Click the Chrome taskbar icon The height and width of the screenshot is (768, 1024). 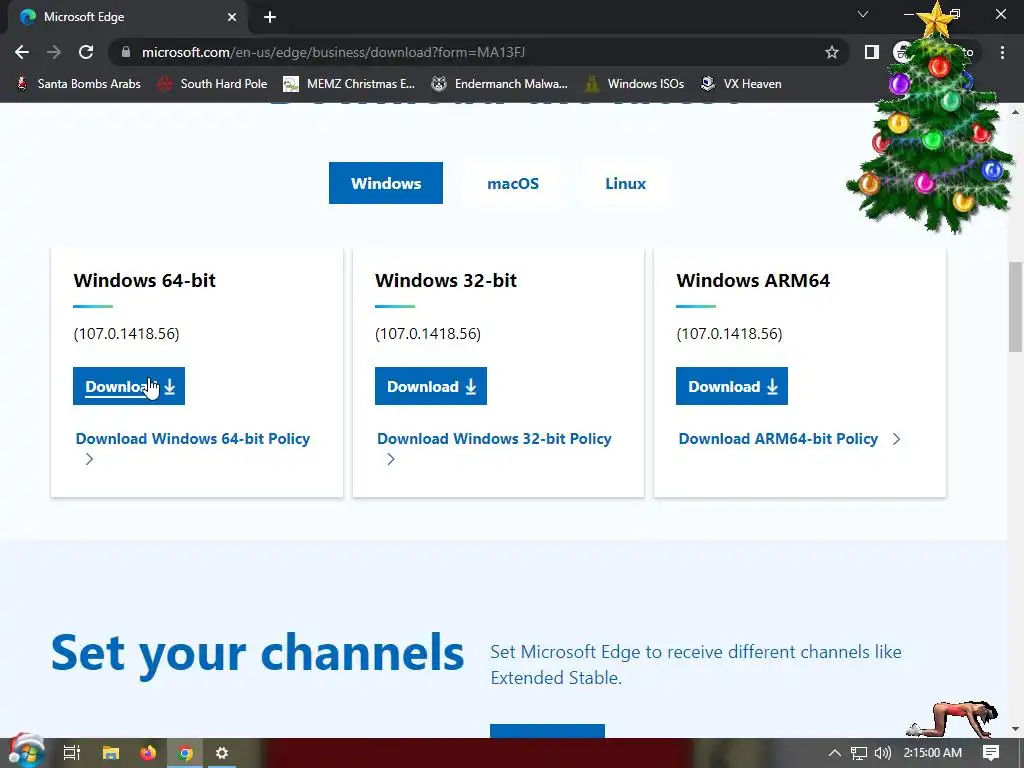pyautogui.click(x=185, y=753)
